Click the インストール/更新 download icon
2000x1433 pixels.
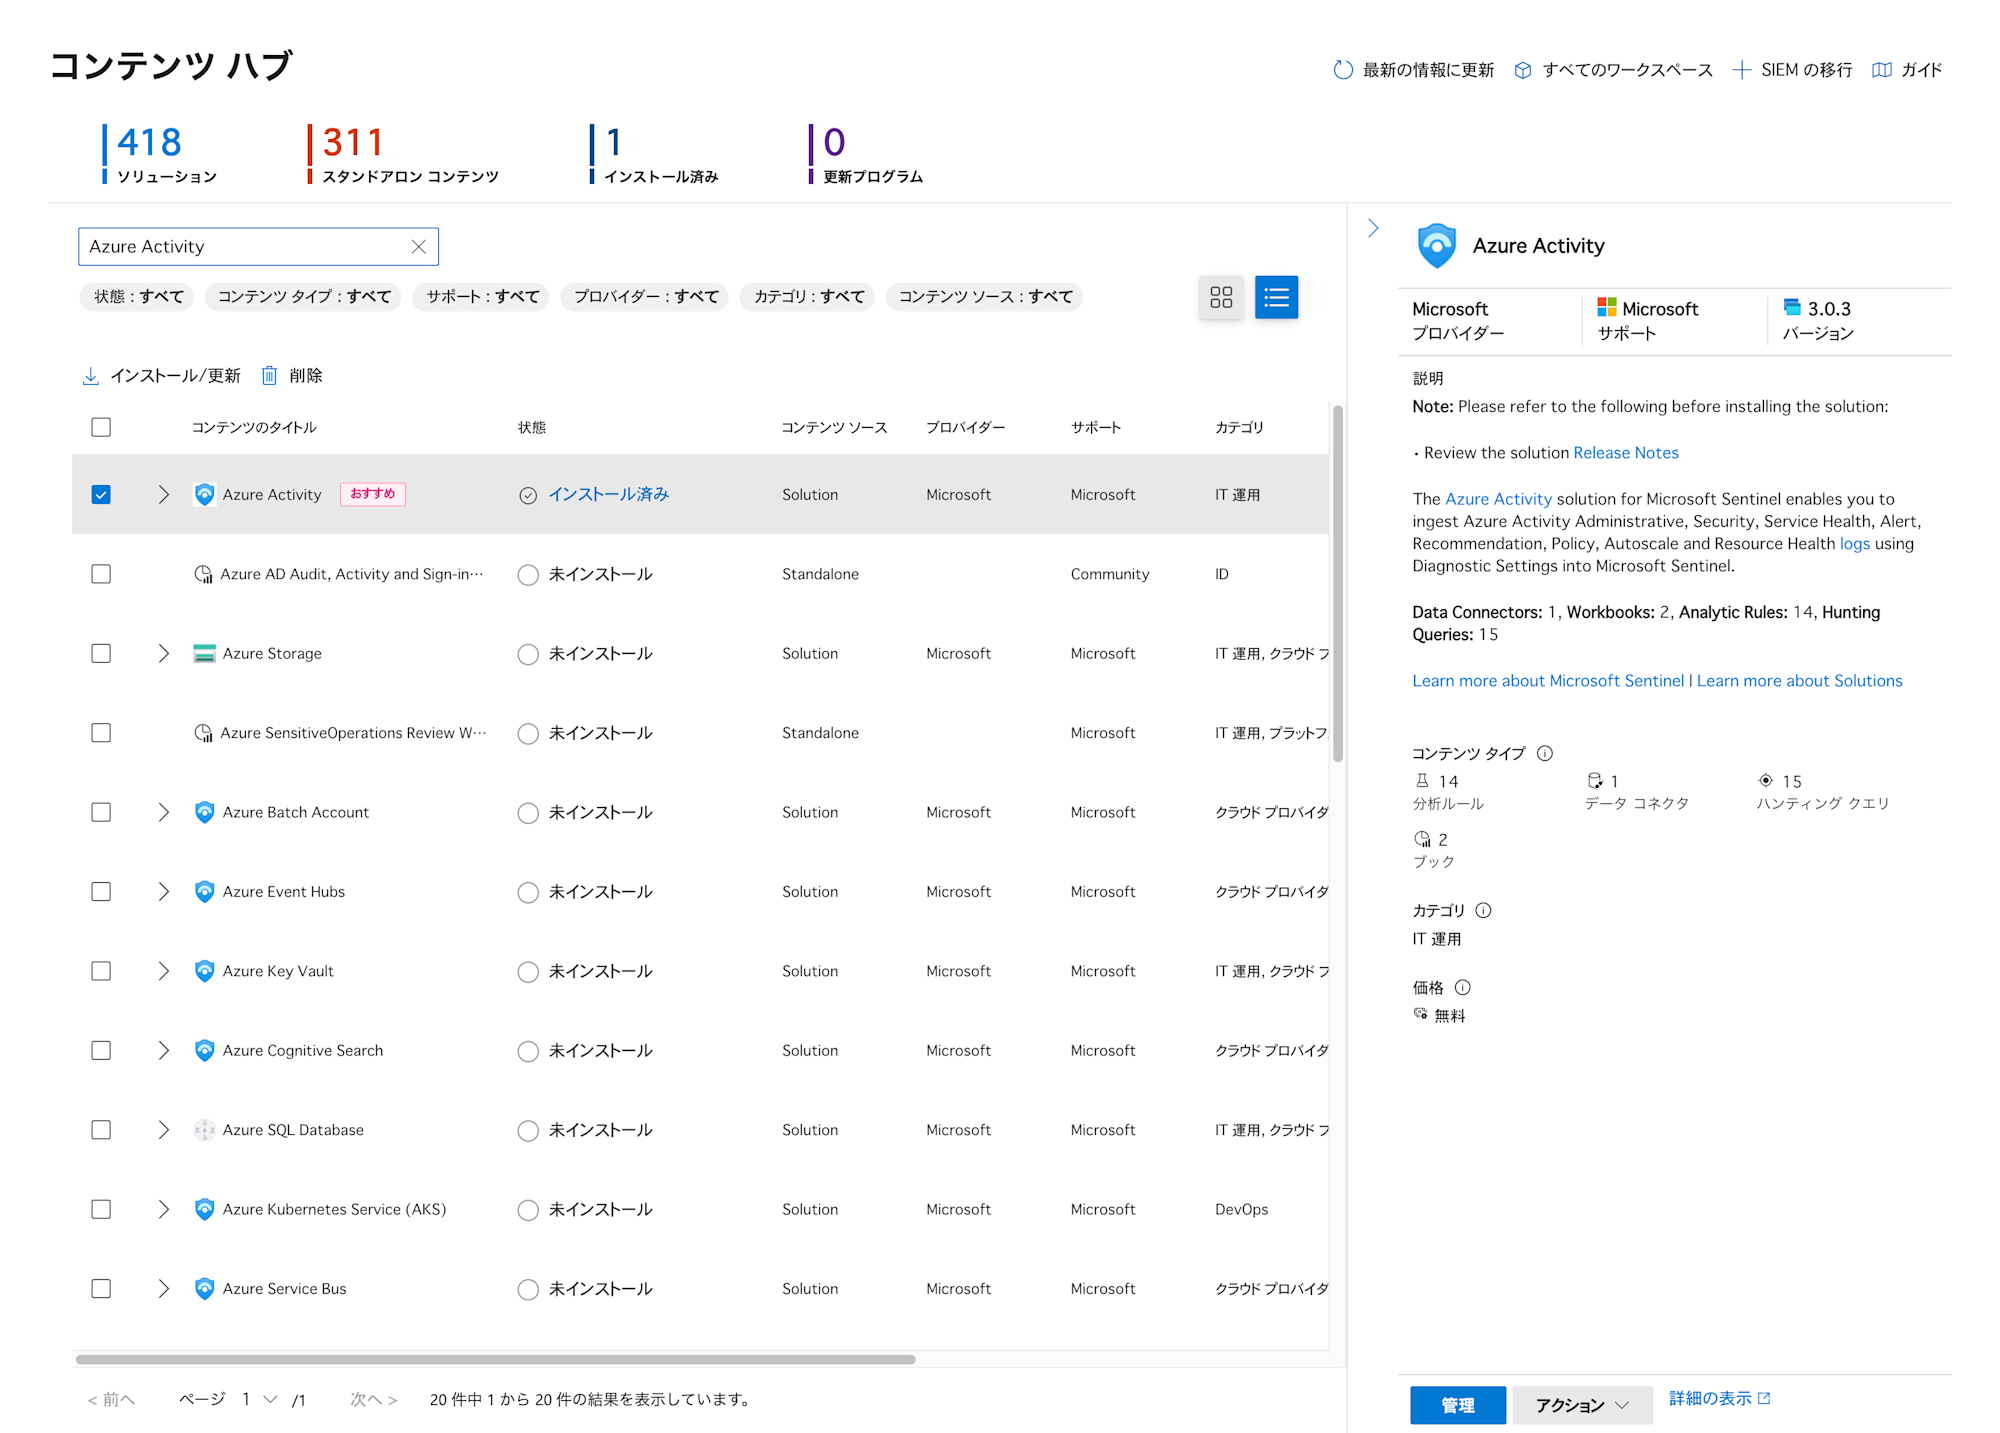point(90,376)
